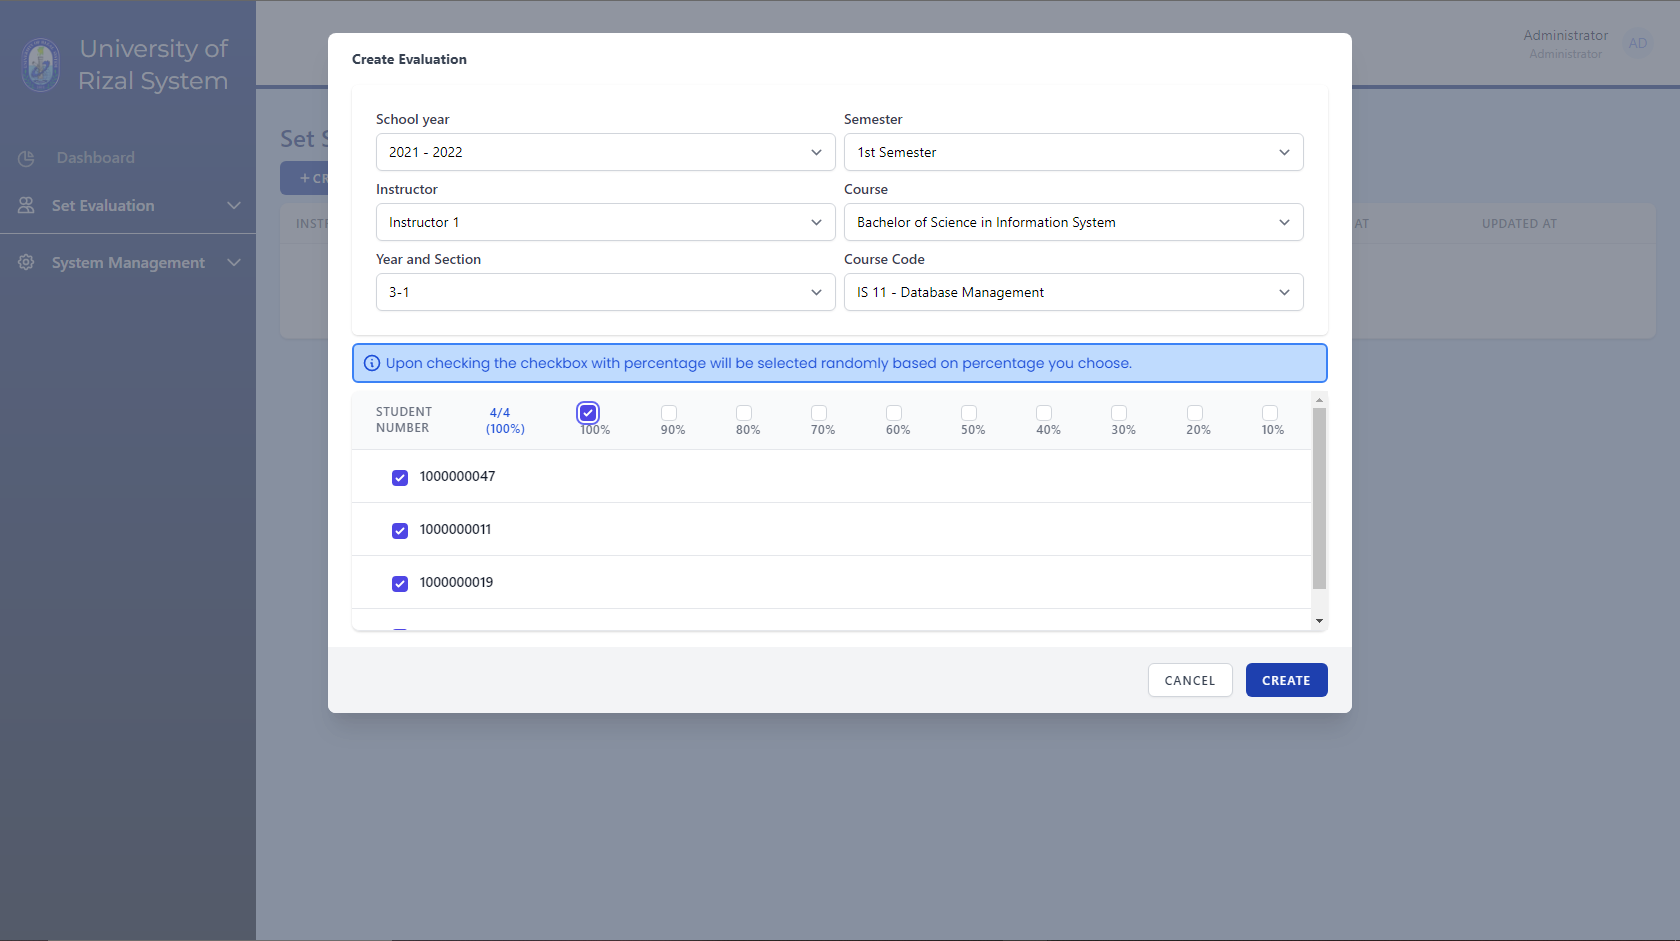Enable the 50% random selection checkbox

coord(969,412)
